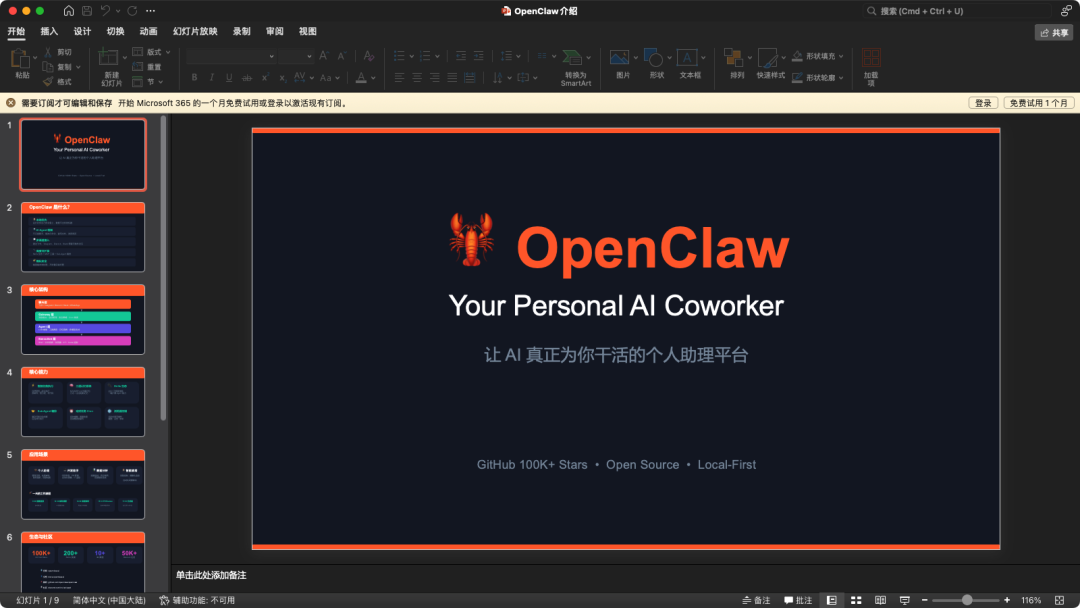Click the Cut scissors icon
Screen dimensions: 1080x608
pos(48,52)
